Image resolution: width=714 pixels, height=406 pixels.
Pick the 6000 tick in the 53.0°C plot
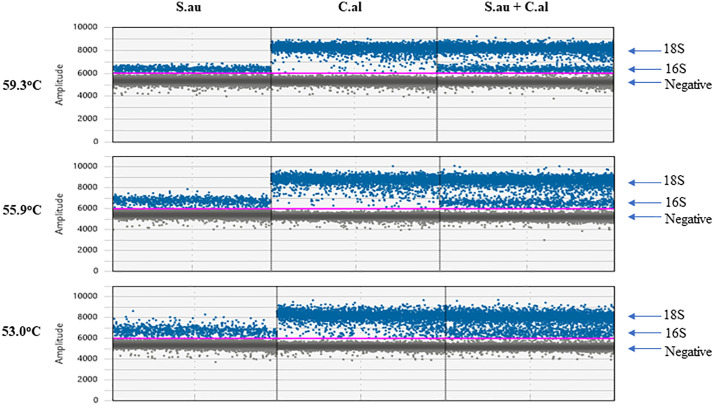click(87, 338)
